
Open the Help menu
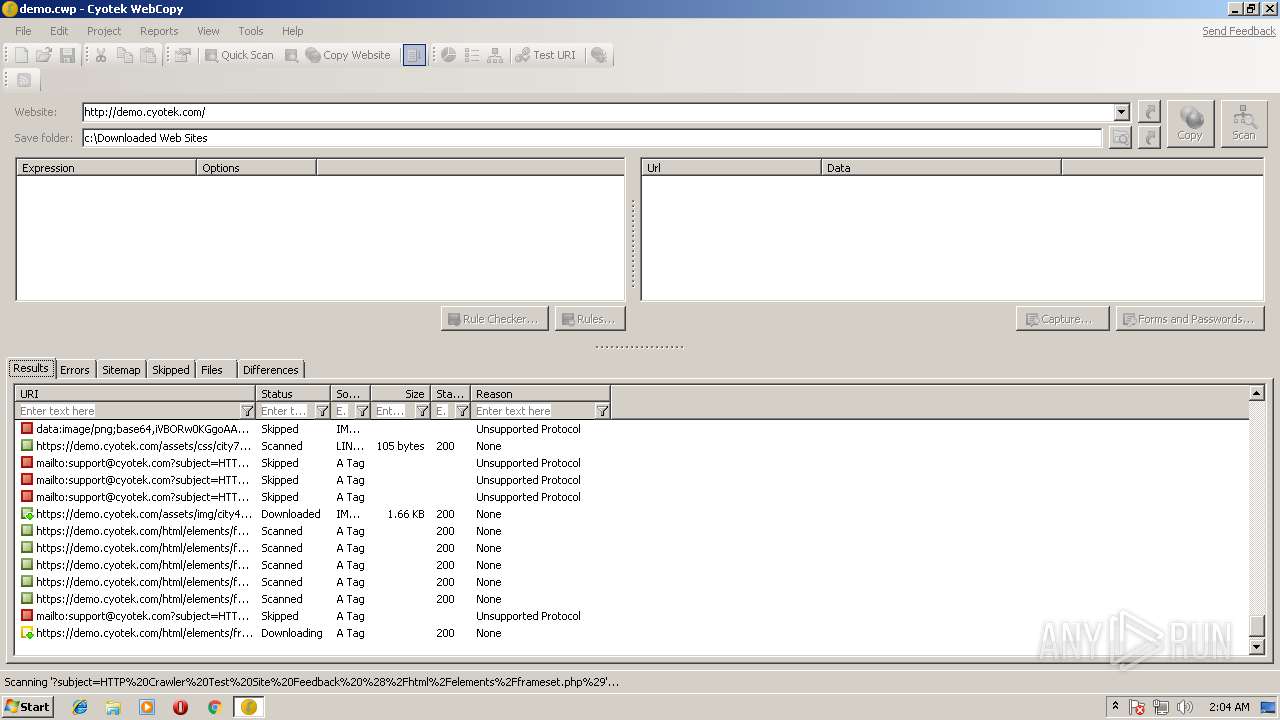point(292,31)
